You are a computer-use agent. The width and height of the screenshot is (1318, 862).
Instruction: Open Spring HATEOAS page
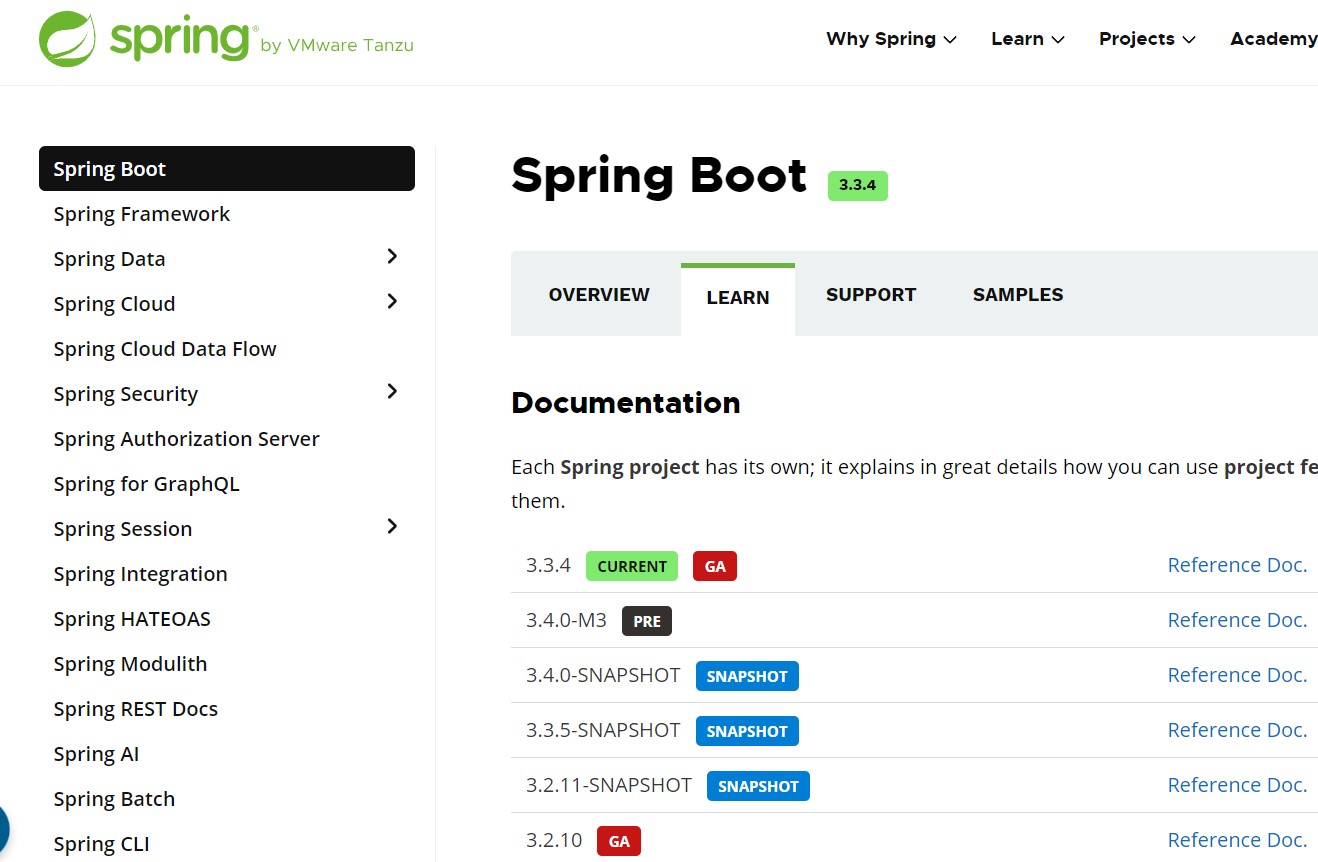coord(132,619)
